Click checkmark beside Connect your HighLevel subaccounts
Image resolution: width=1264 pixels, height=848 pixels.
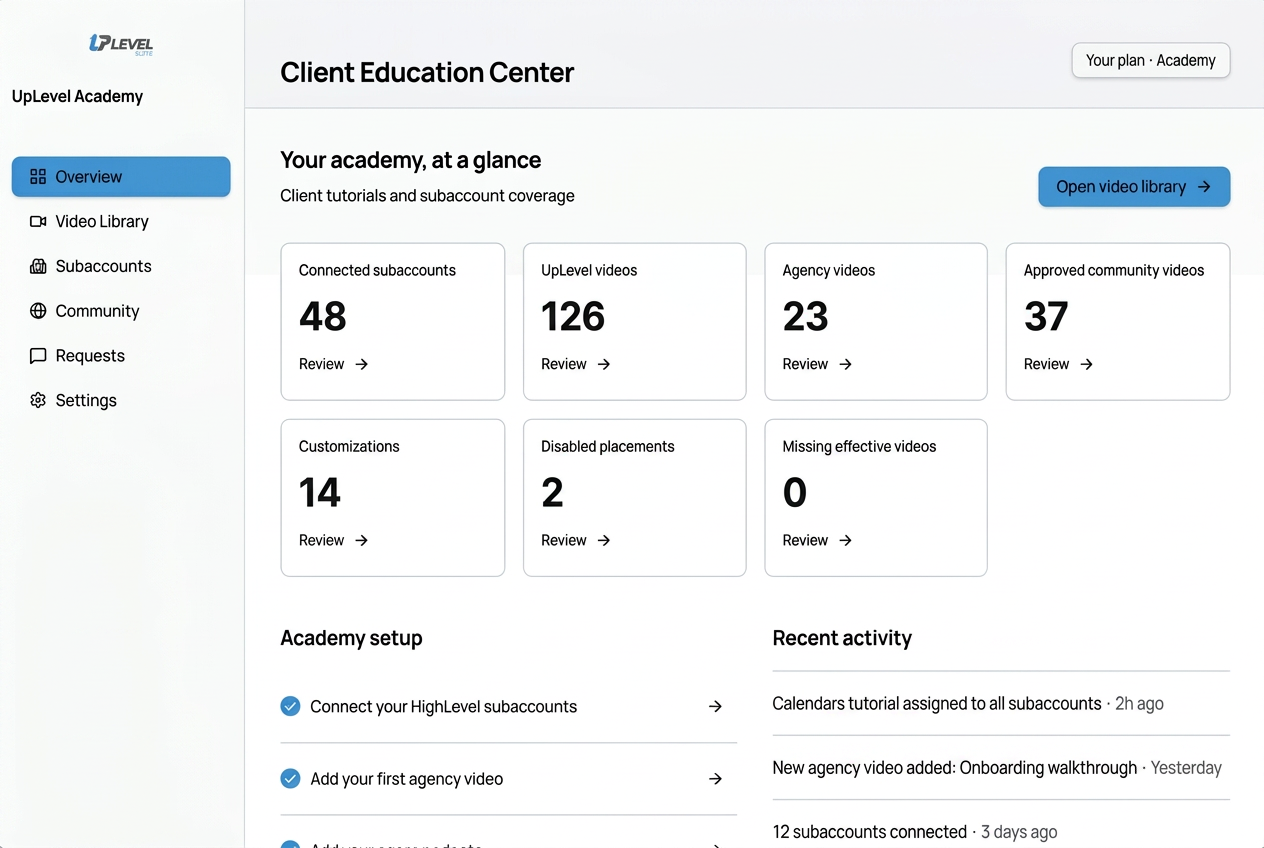pos(290,706)
